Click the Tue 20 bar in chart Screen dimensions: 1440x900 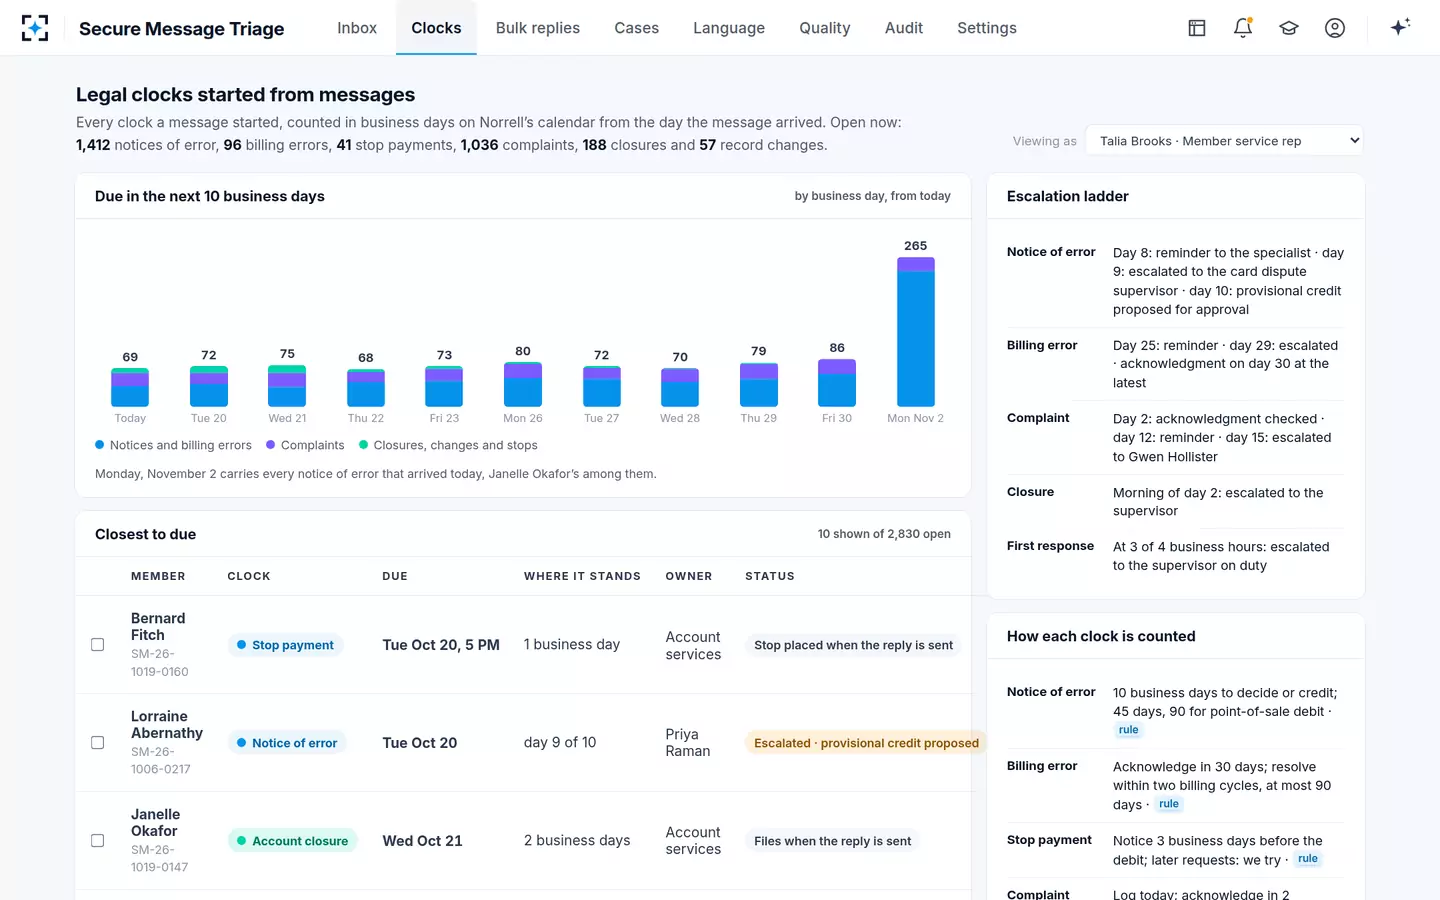(209, 386)
